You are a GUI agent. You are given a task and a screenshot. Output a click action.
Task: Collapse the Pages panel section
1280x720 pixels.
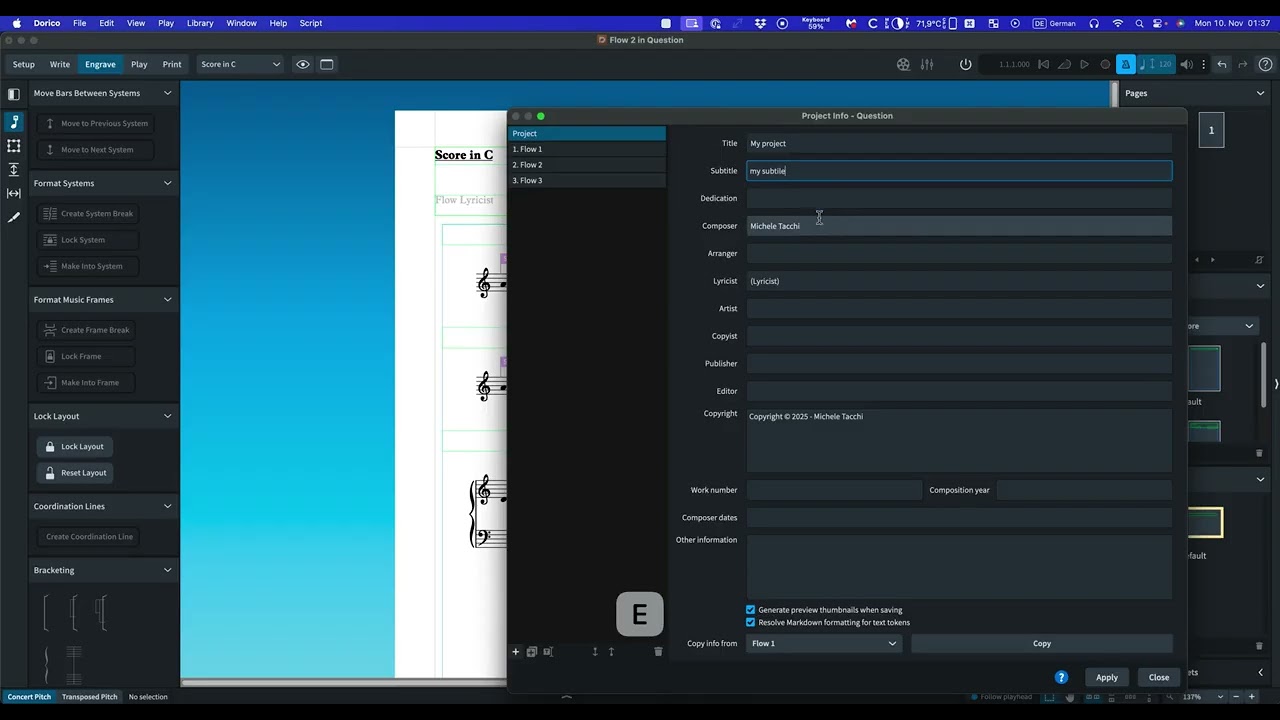[x=1260, y=93]
